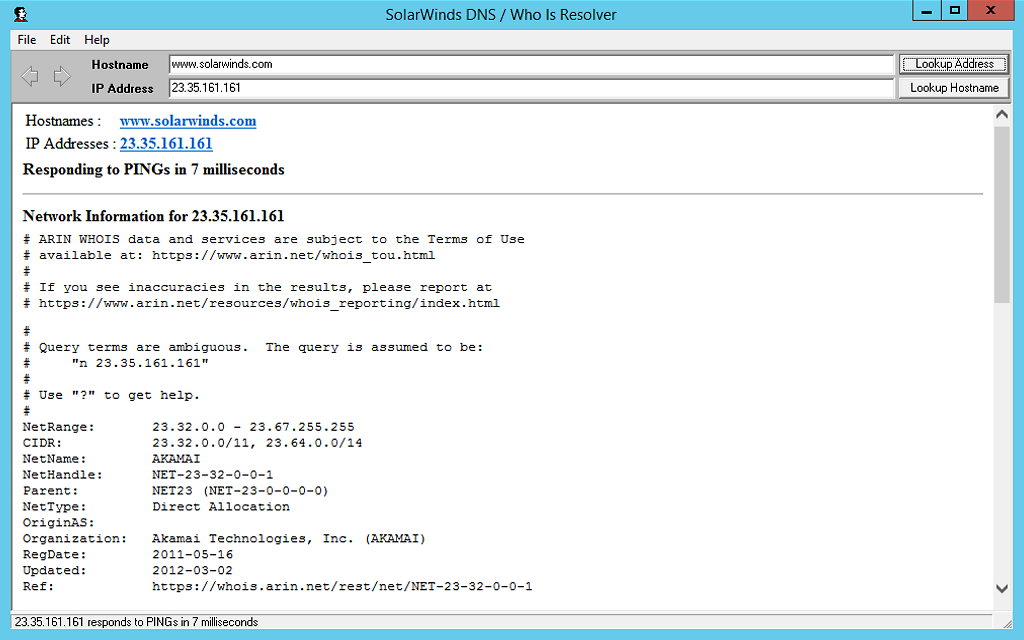This screenshot has height=640, width=1024.
Task: Click inside the IP Address input field
Action: [x=531, y=88]
